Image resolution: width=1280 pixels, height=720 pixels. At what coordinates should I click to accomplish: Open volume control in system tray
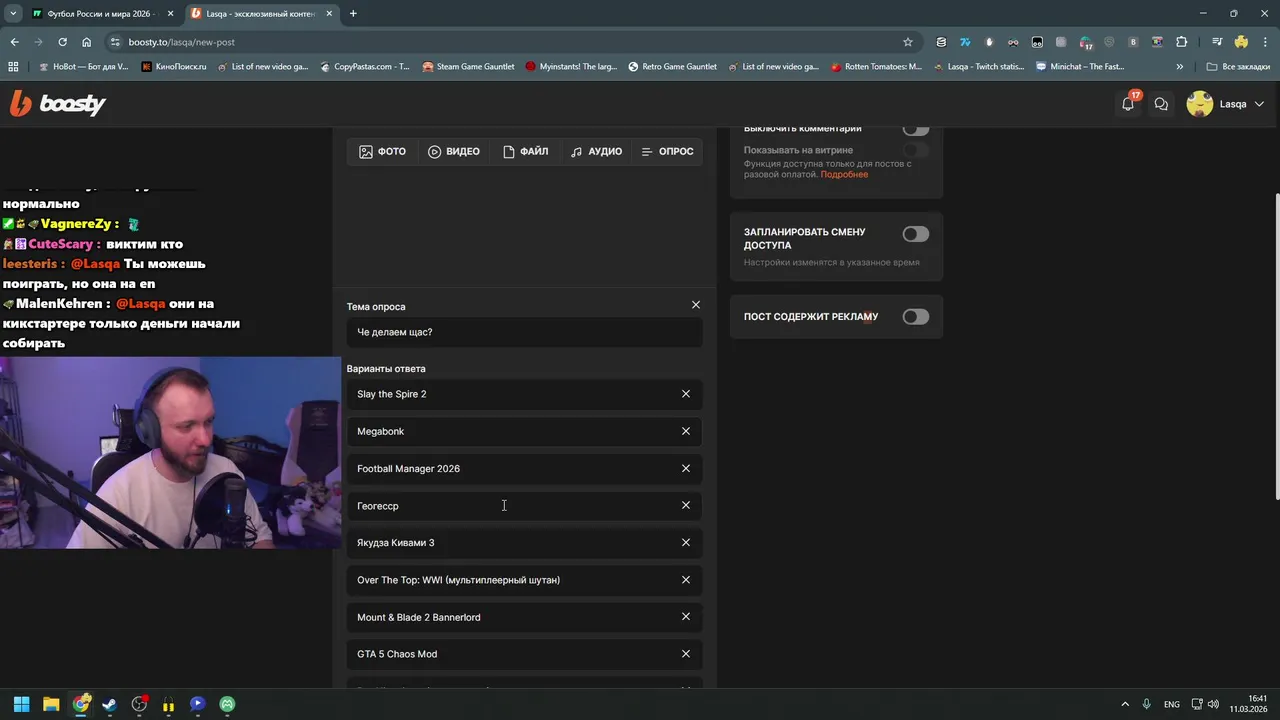pyautogui.click(x=1213, y=704)
